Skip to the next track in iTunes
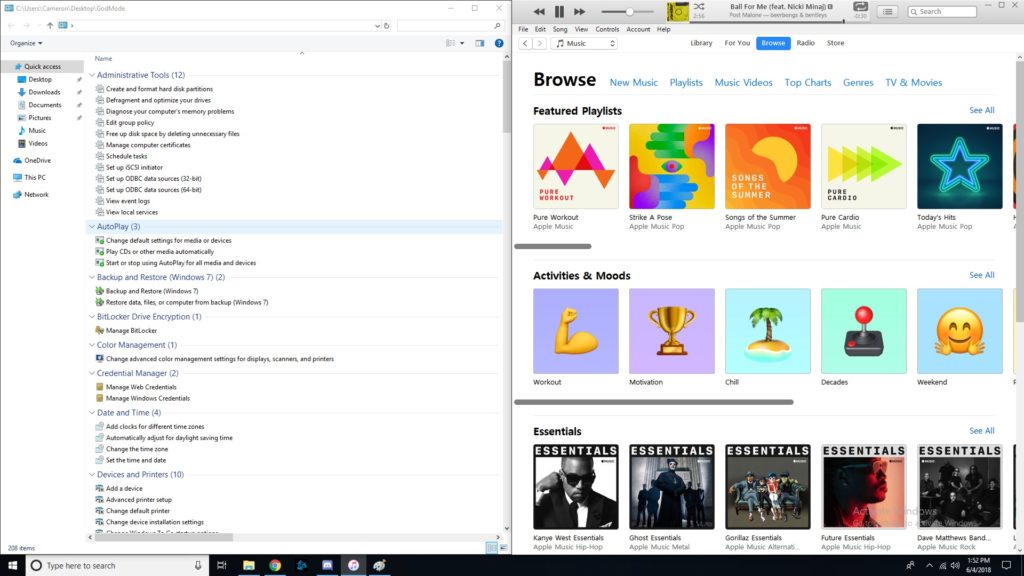 [580, 12]
